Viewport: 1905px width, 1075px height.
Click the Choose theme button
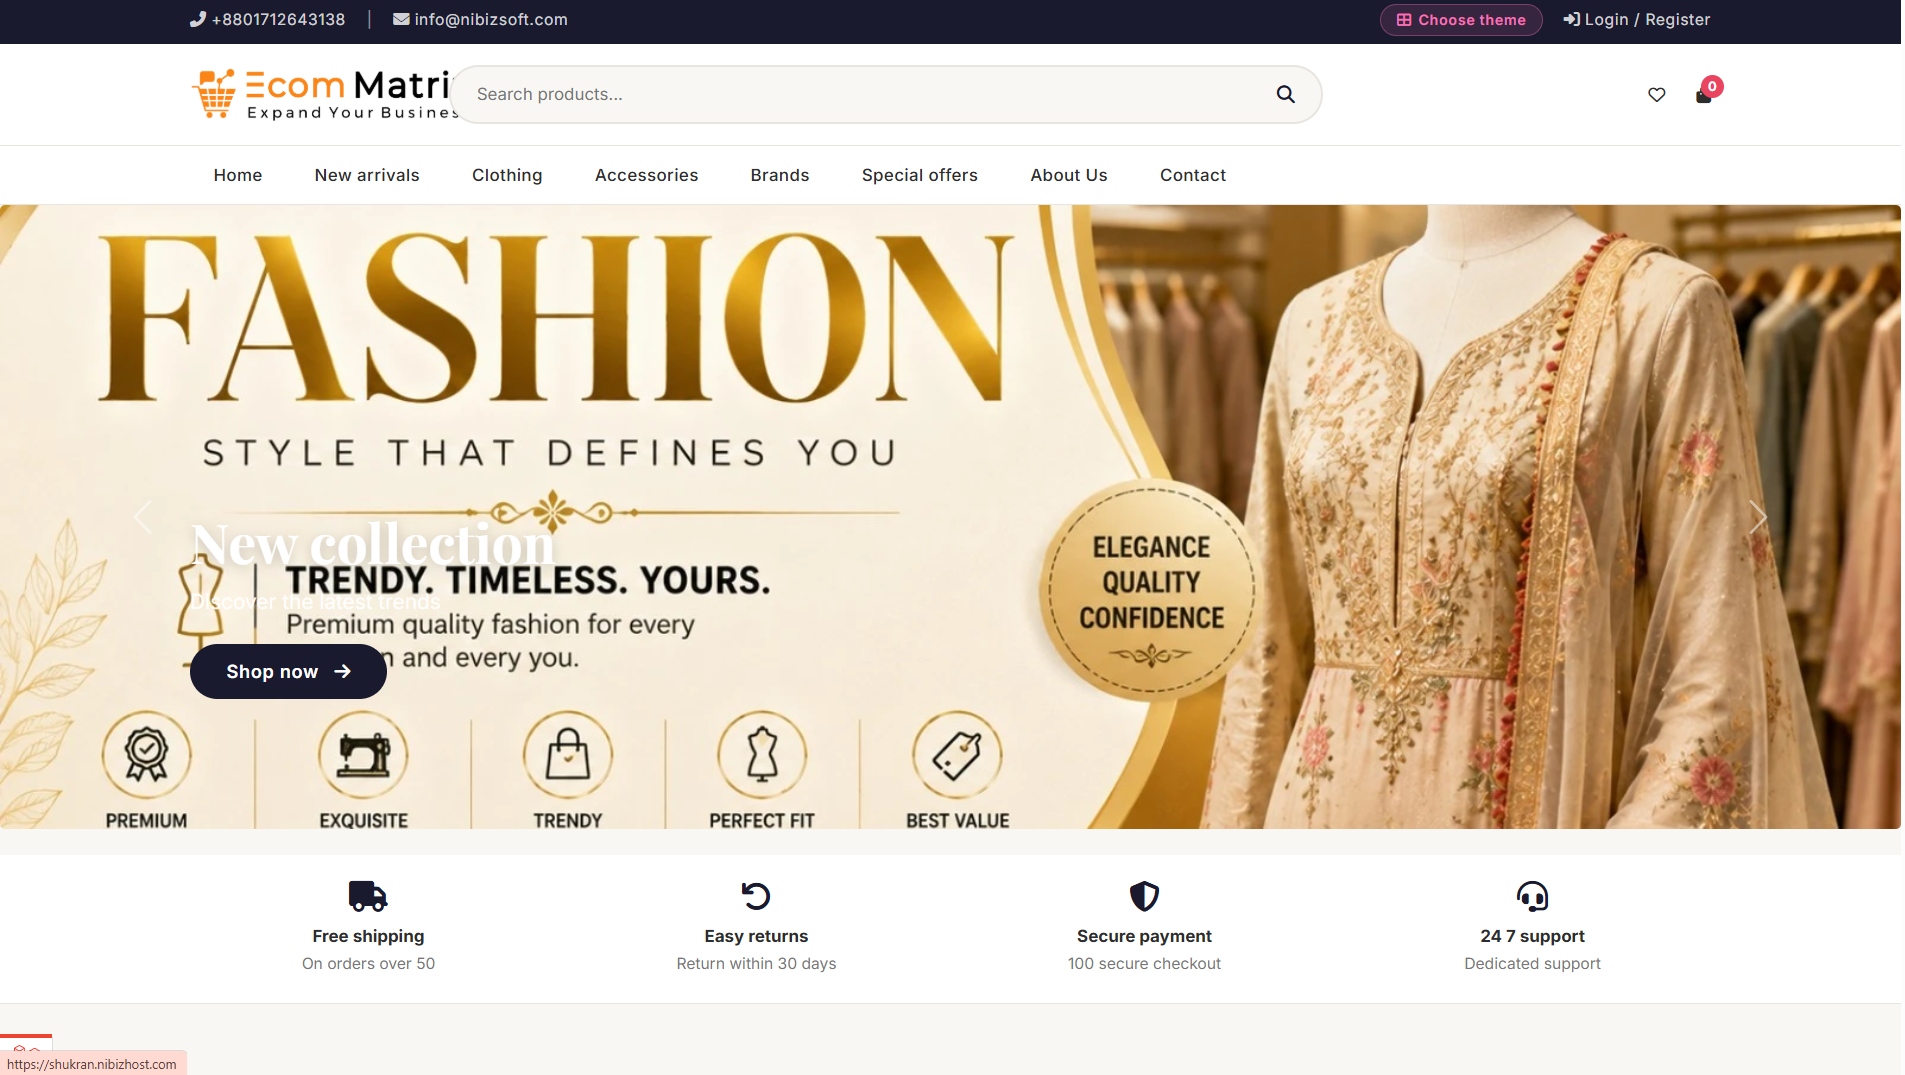1461,20
